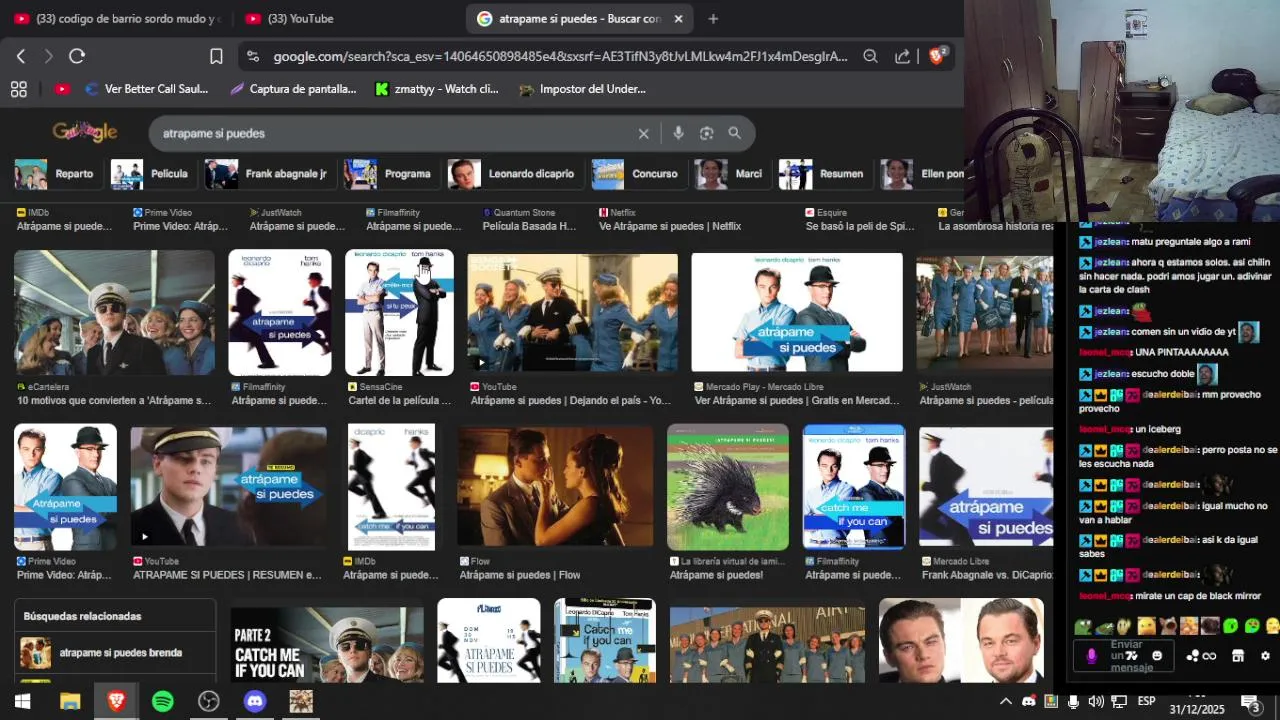Bookmark this page with bookmark icon

pos(216,57)
